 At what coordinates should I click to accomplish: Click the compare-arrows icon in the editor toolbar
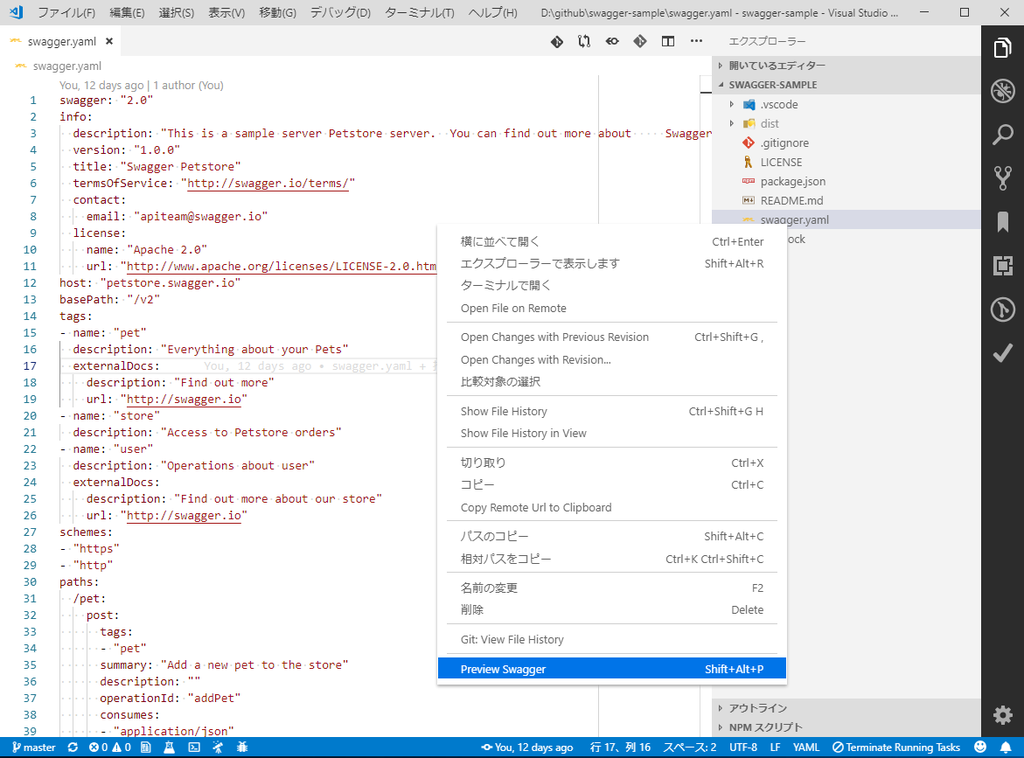tap(584, 41)
